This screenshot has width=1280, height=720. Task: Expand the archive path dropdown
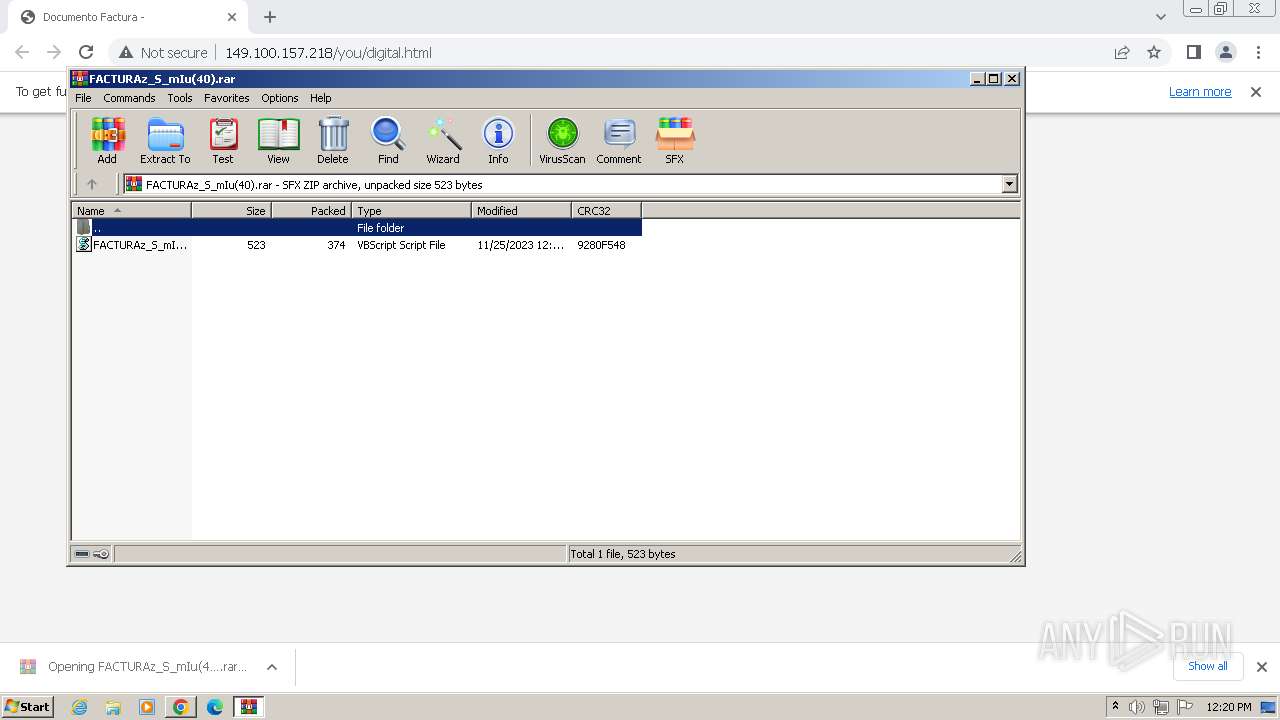coord(1009,184)
